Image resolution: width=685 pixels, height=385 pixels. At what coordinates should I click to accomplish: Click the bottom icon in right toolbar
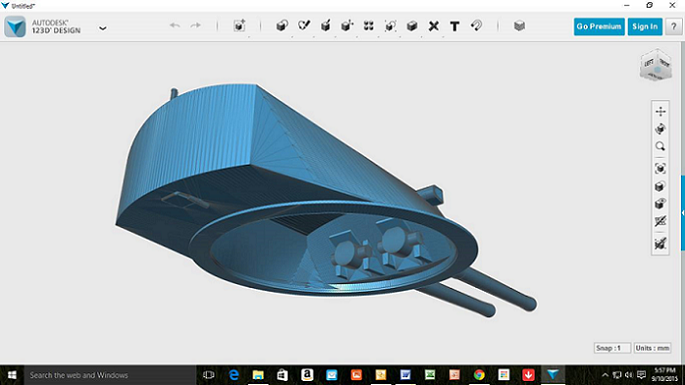[661, 244]
